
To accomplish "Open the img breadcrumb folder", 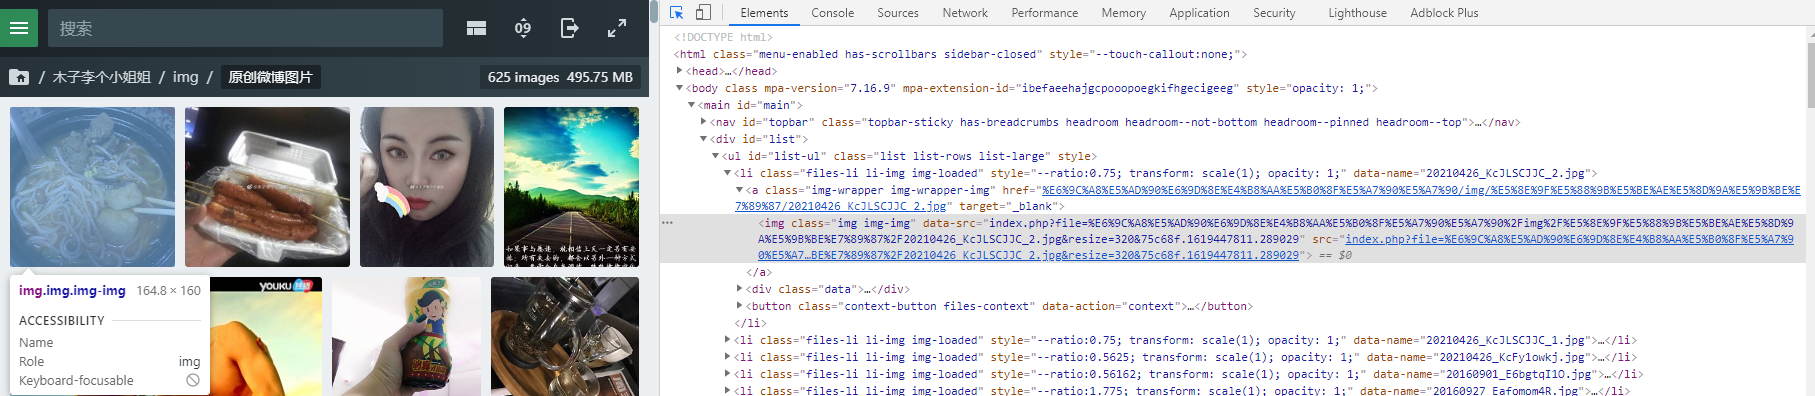I will (185, 77).
